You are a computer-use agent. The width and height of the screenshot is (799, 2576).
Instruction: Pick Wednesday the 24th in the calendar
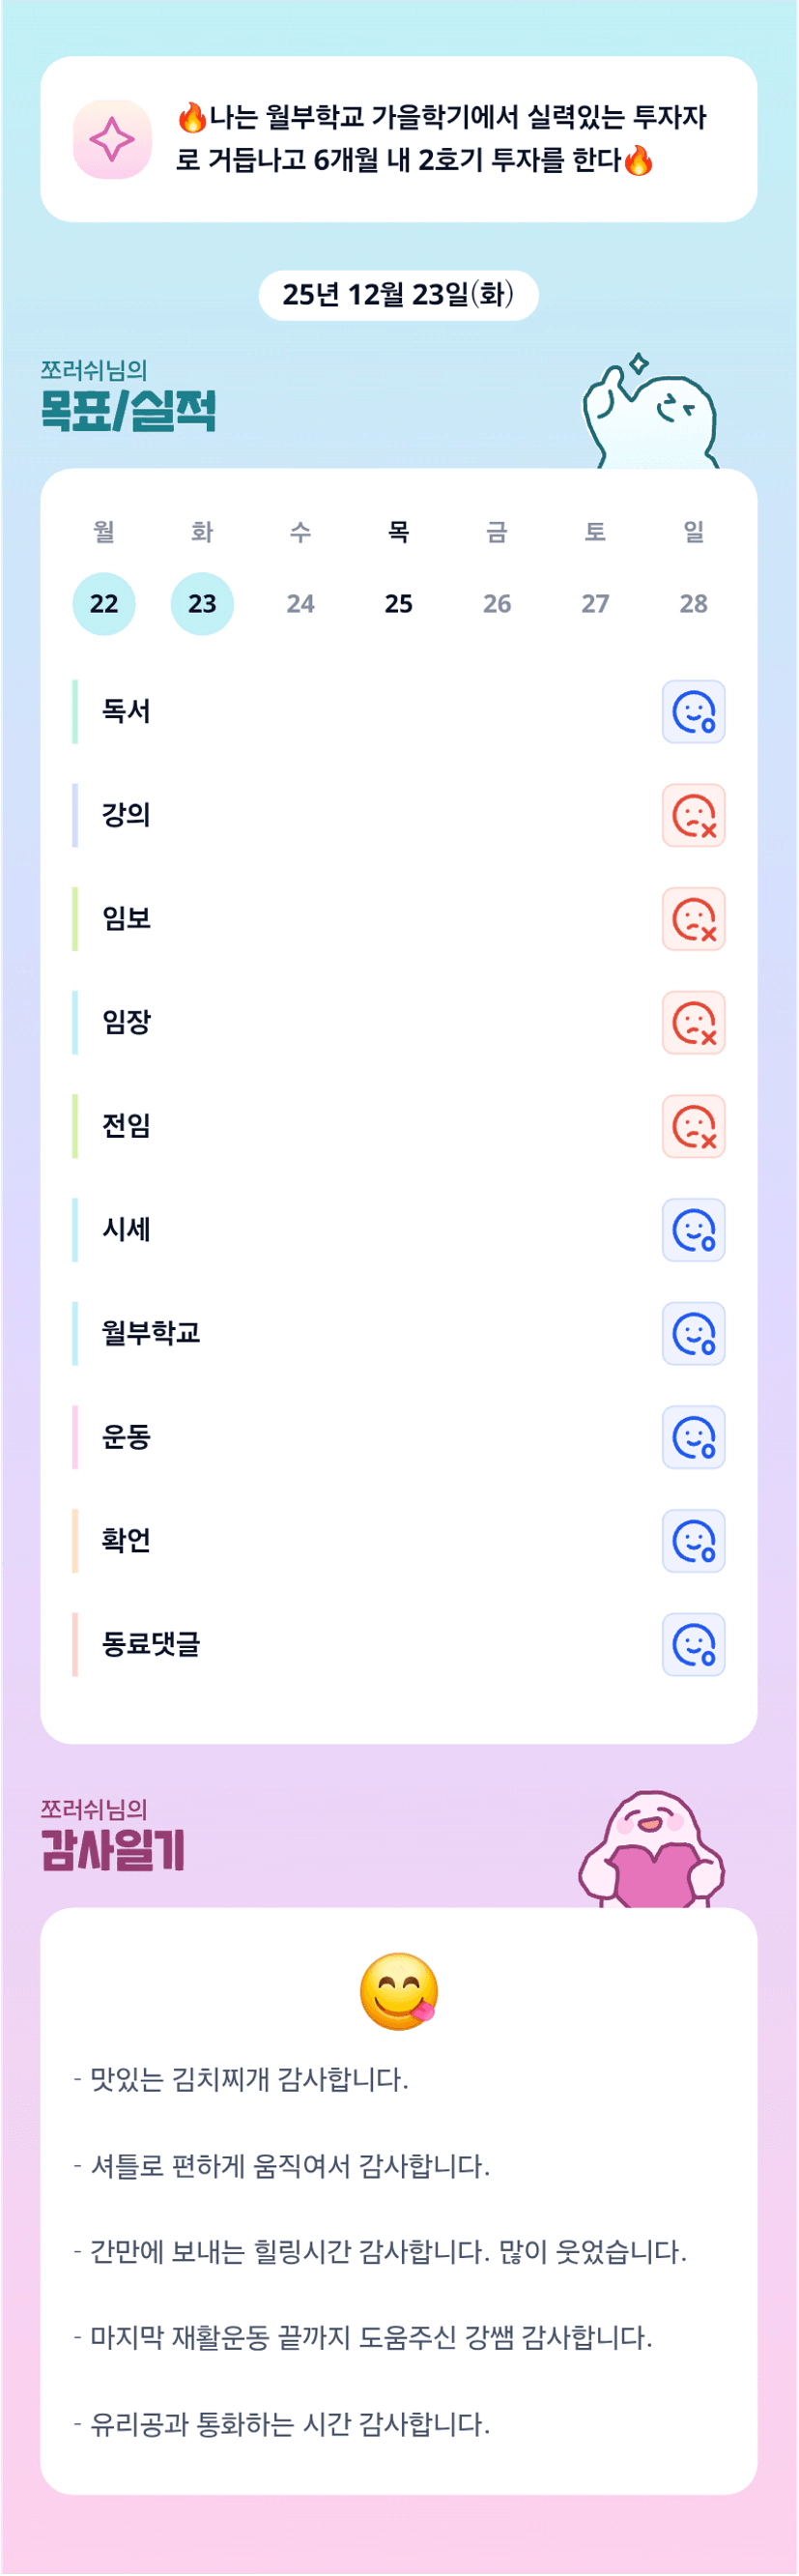(x=300, y=604)
